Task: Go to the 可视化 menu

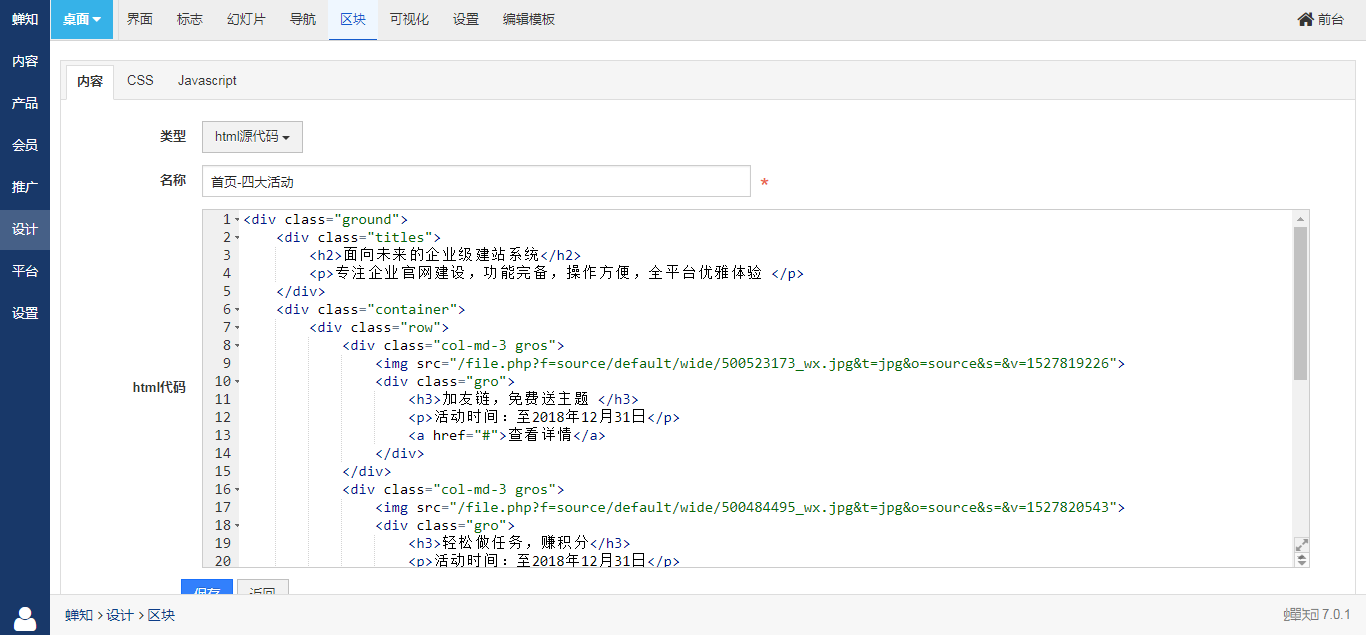Action: 409,19
